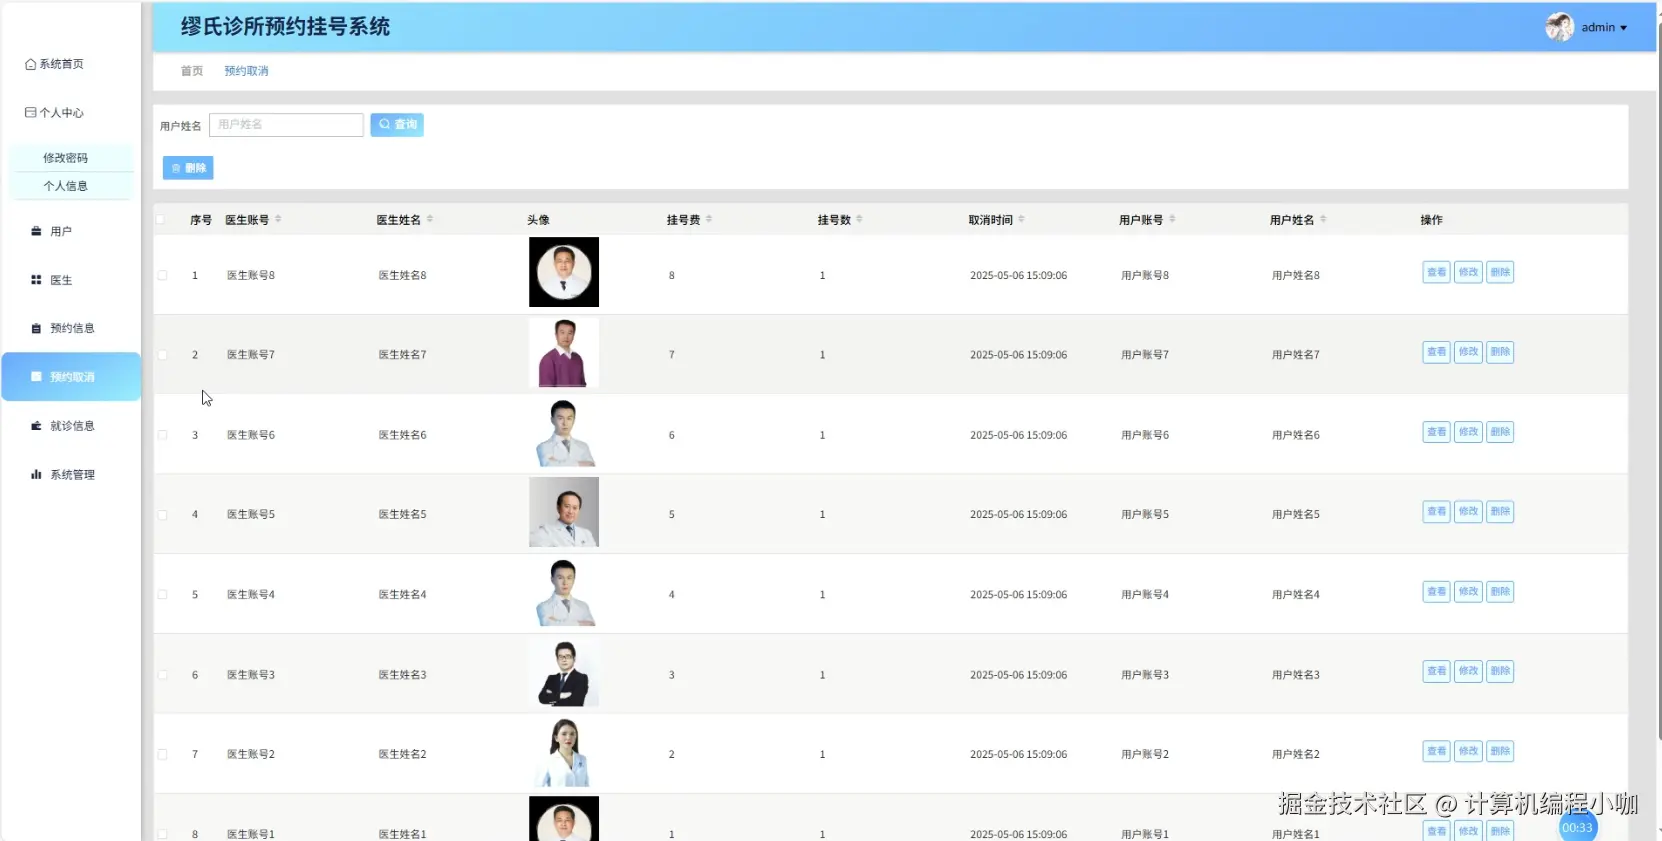Click the 医生账号6 table cell
The image size is (1662, 841).
(251, 435)
